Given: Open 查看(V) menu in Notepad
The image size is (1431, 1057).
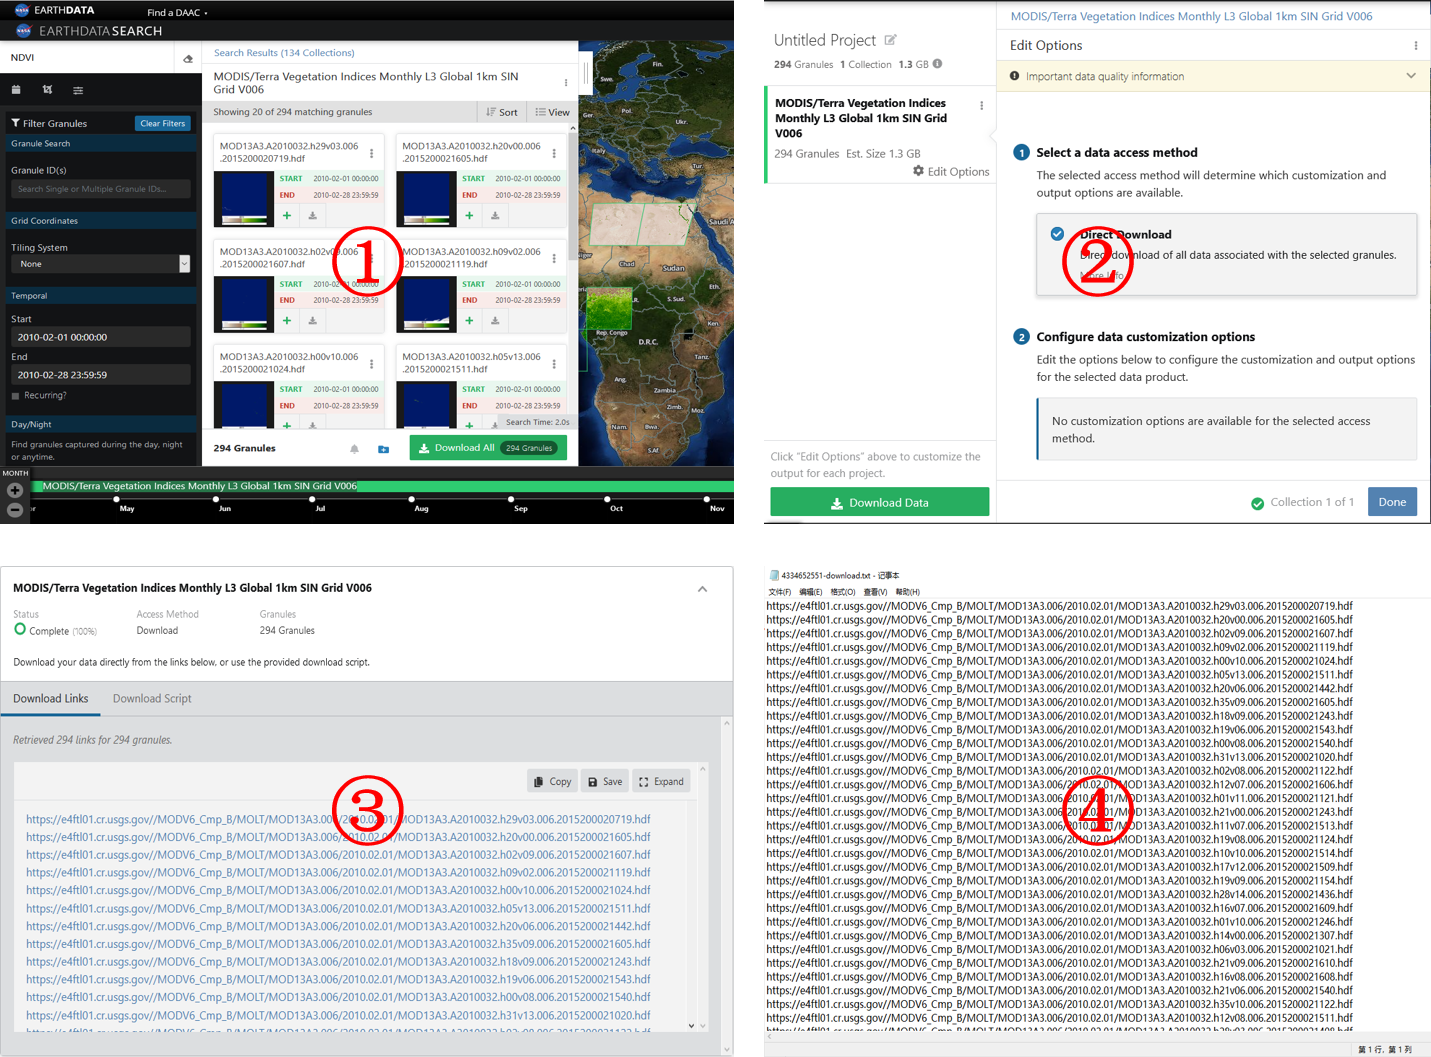Looking at the screenshot, I should [875, 592].
